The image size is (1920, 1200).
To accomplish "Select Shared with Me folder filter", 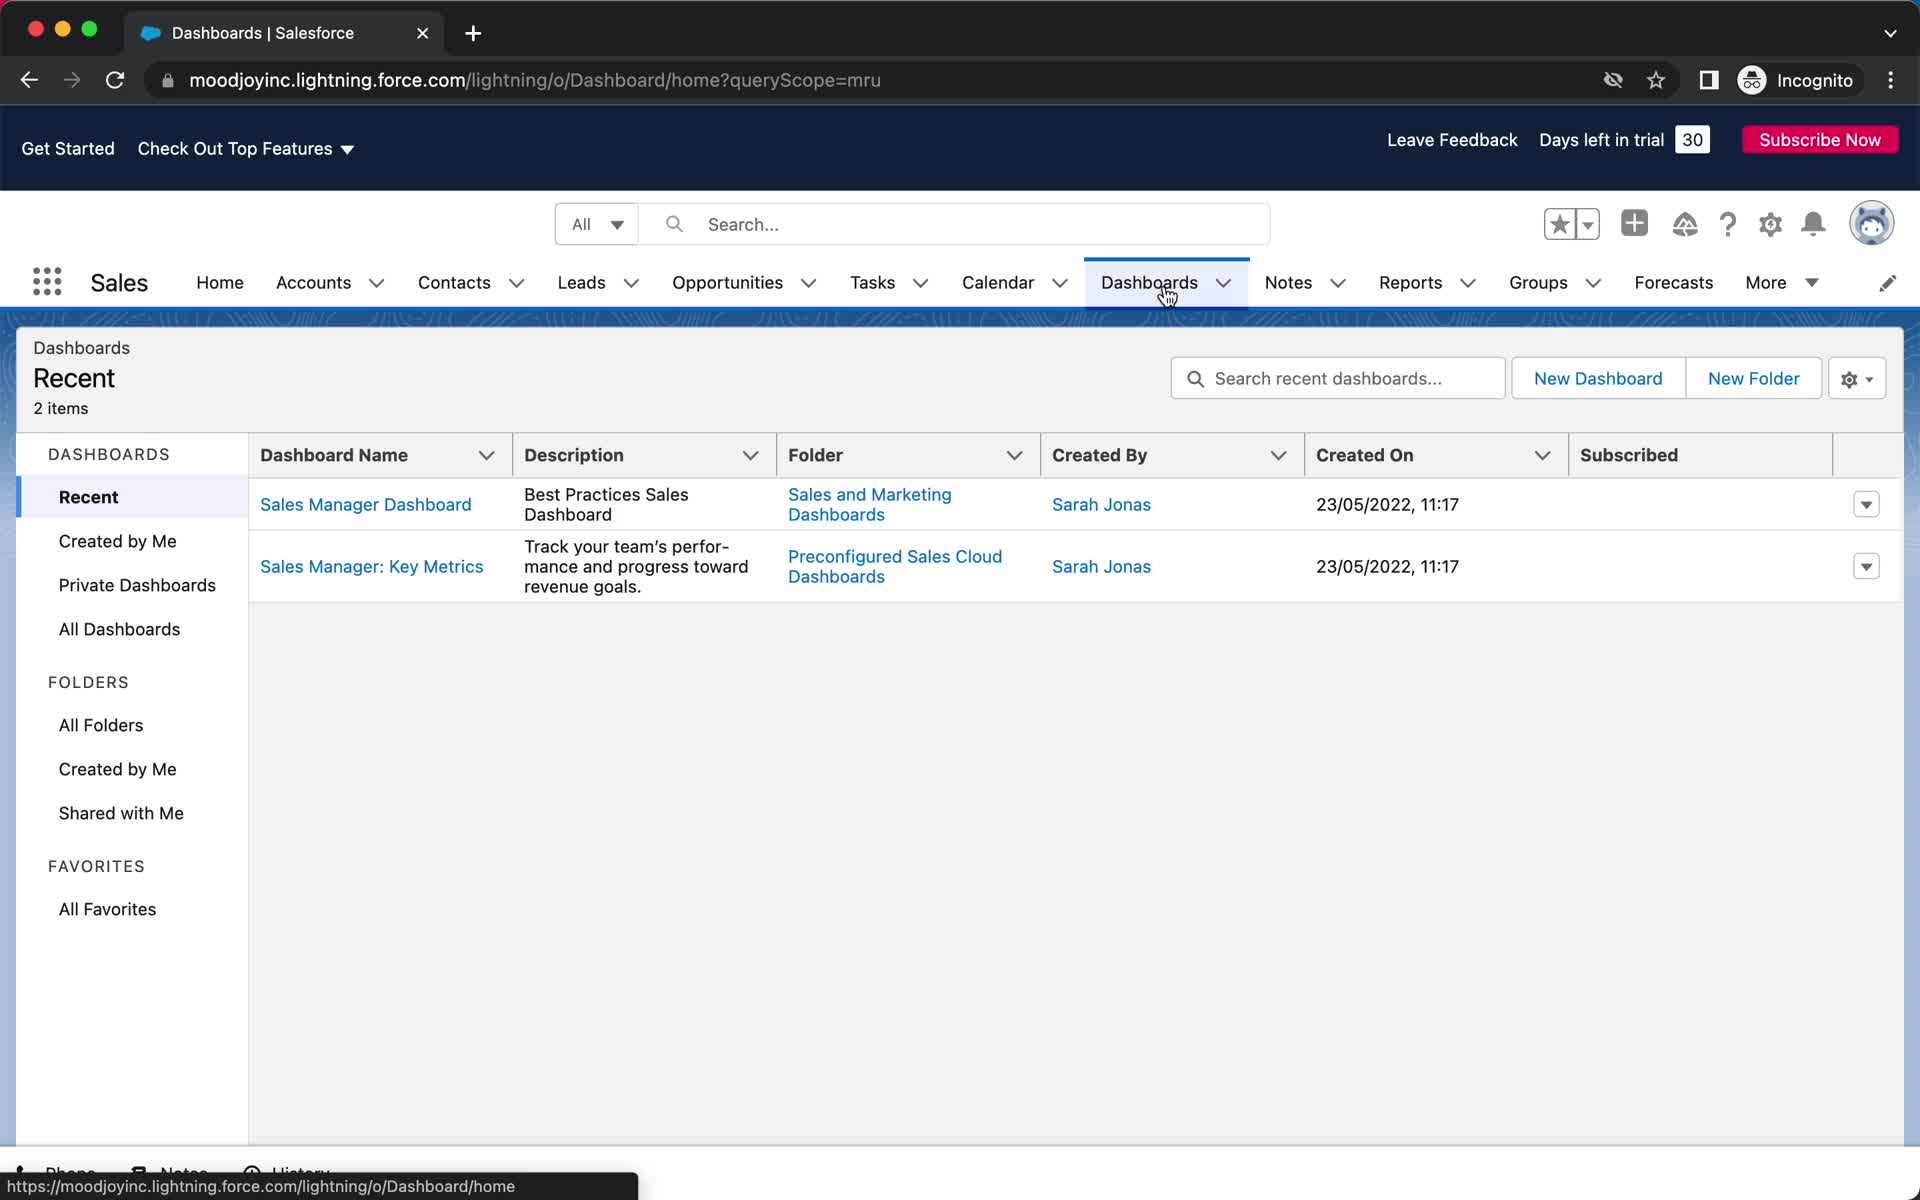I will click(121, 813).
